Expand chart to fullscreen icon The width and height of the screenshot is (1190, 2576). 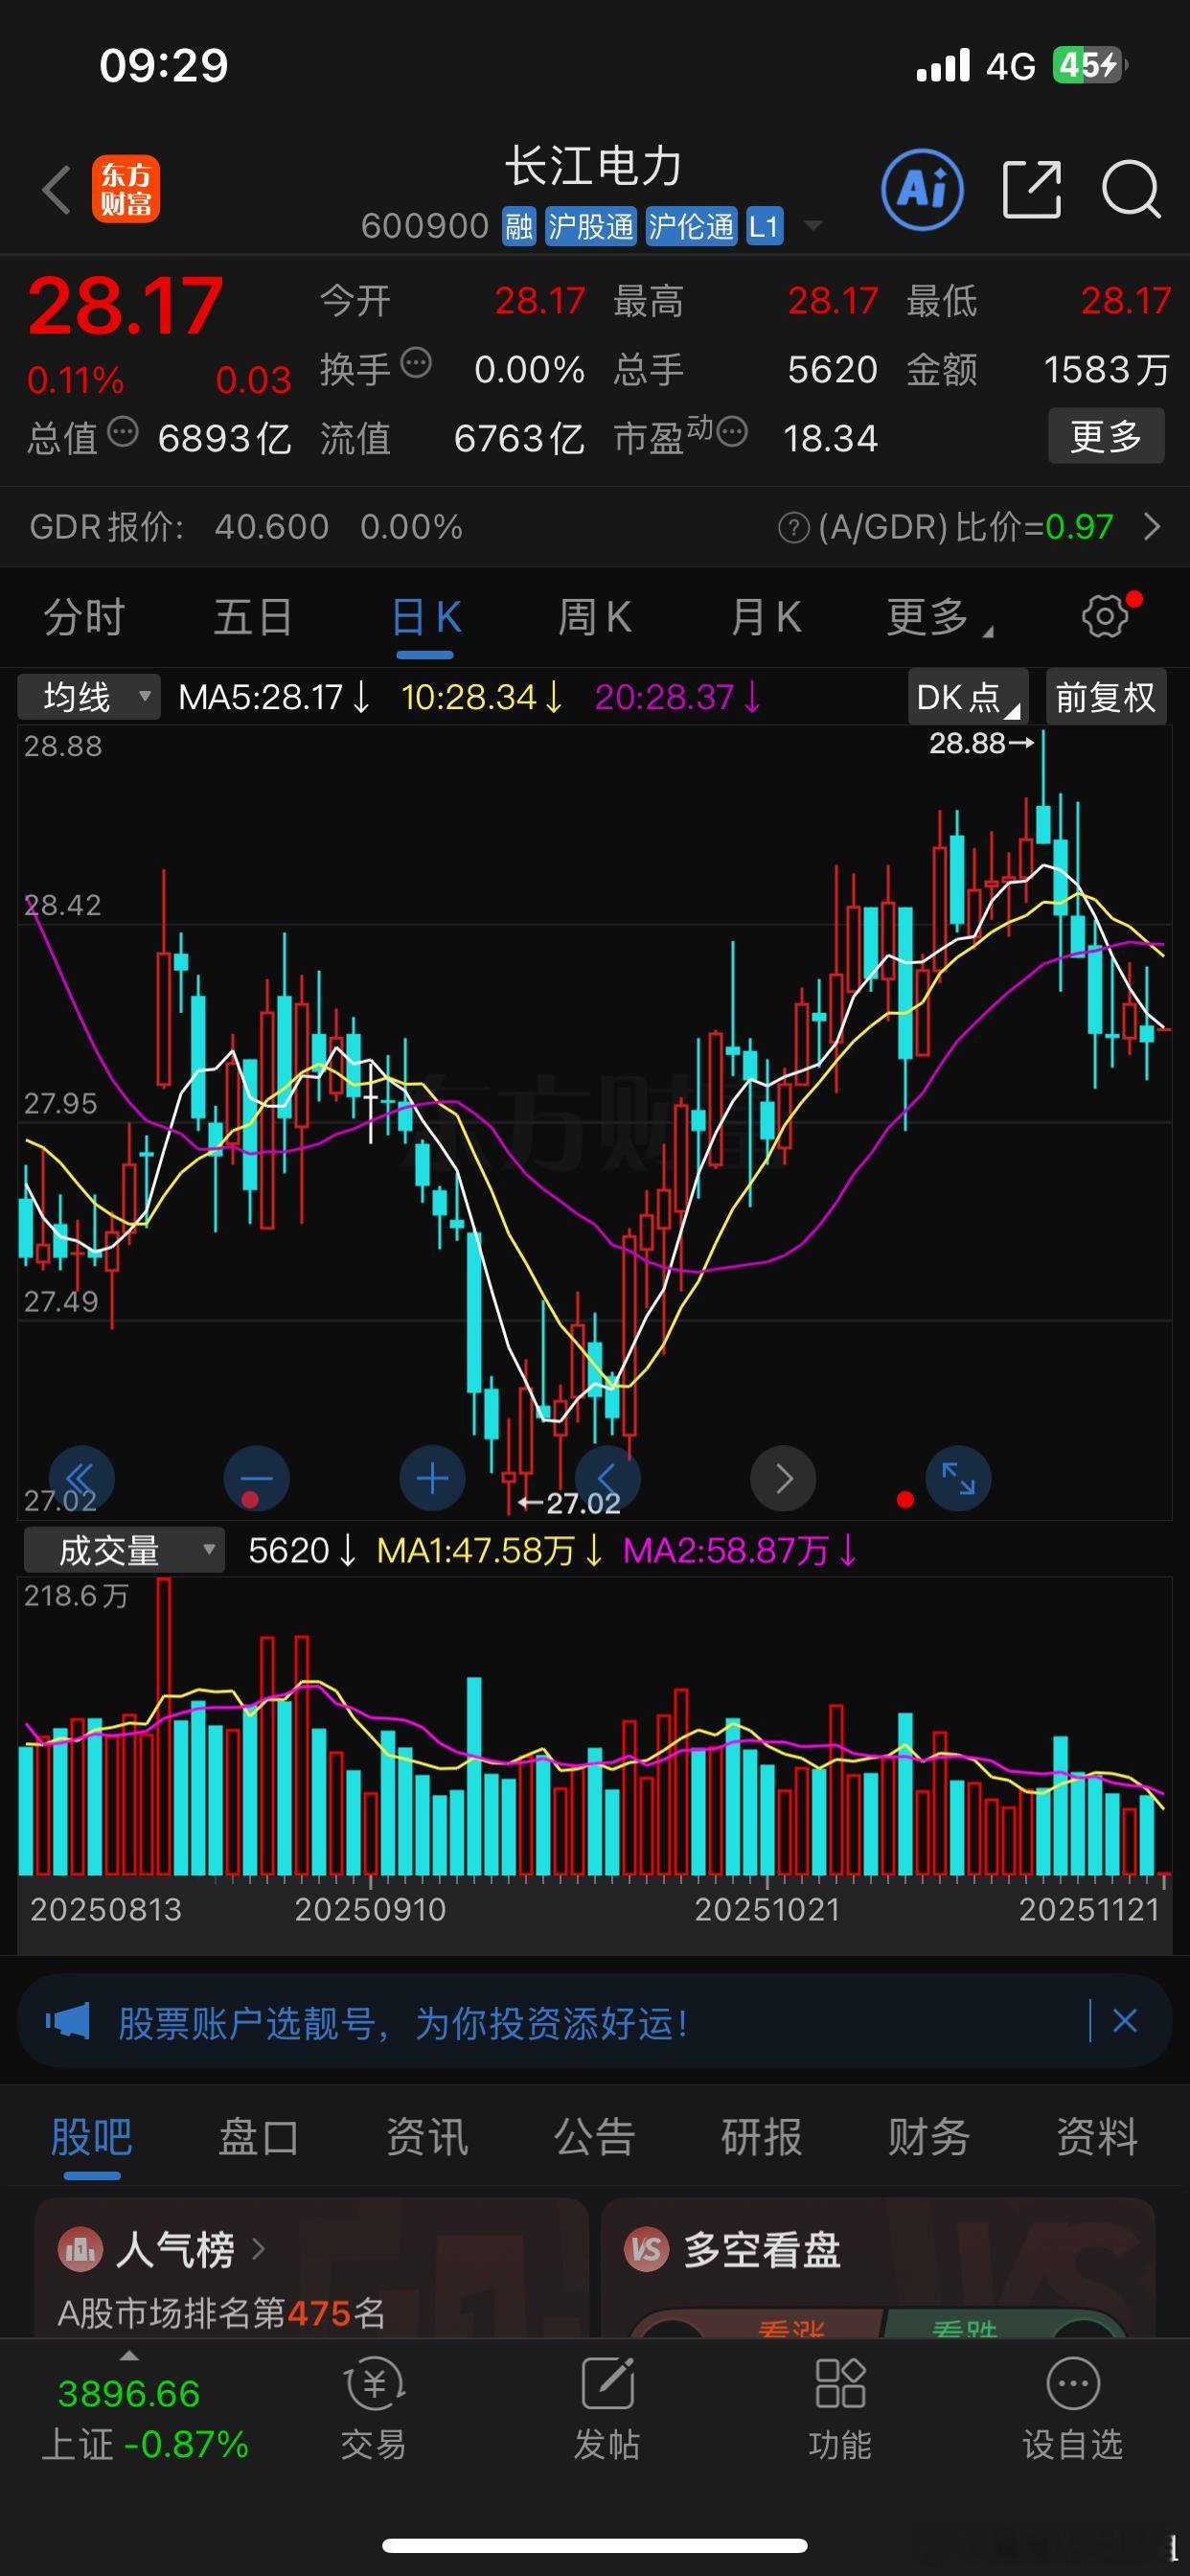point(958,1478)
